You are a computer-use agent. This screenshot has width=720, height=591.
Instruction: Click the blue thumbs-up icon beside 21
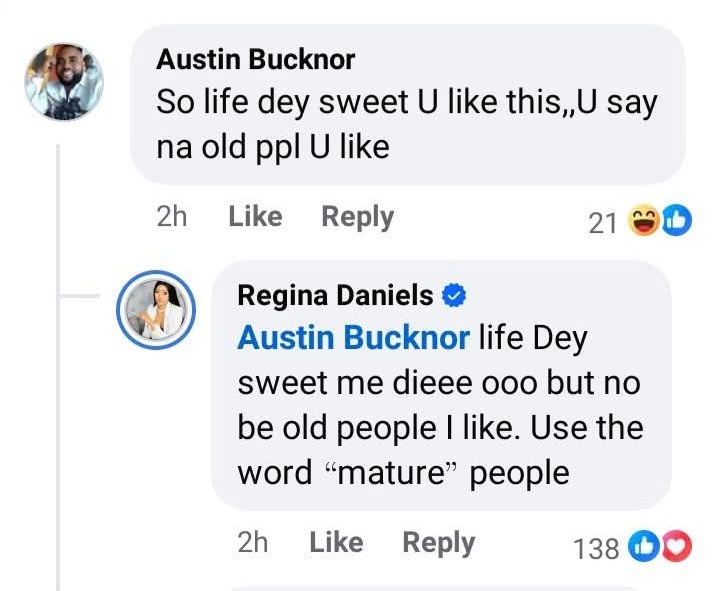click(676, 221)
